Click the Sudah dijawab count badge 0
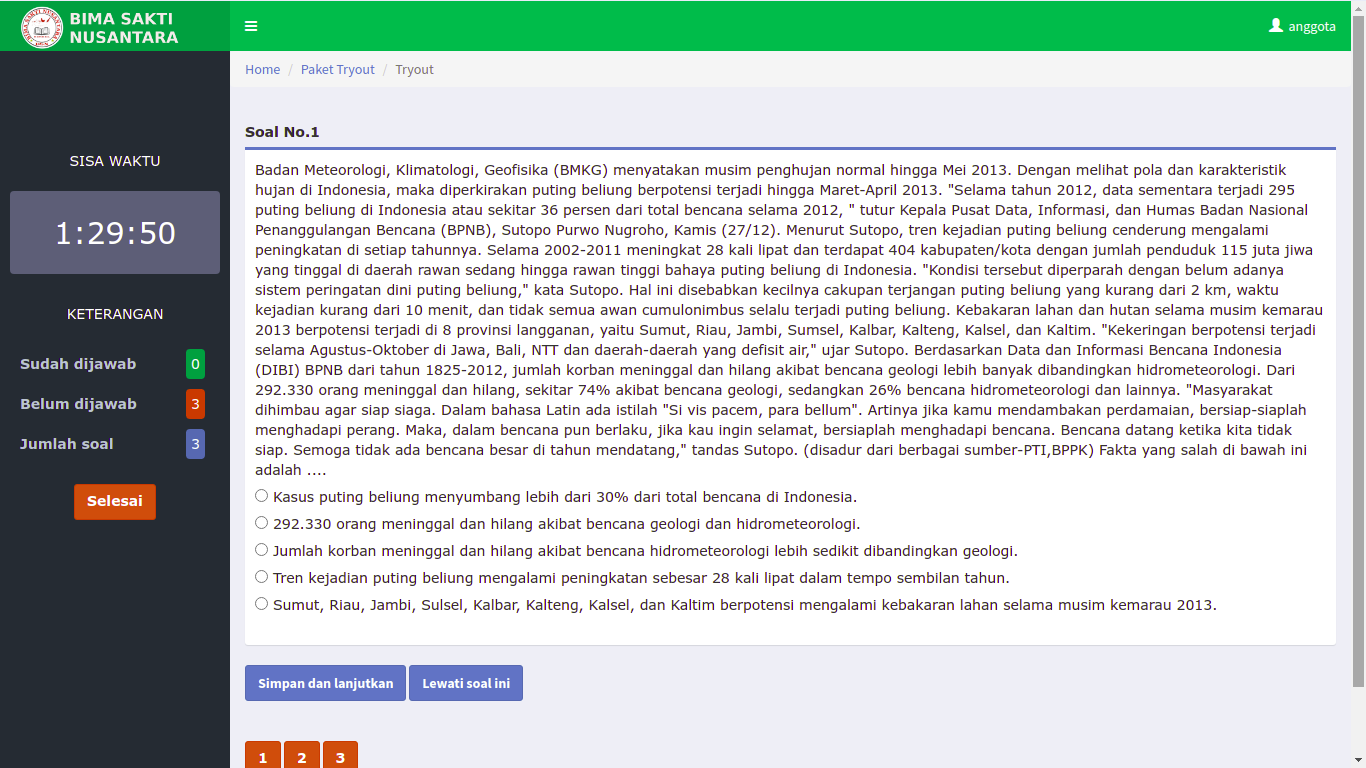This screenshot has height=768, width=1366. coord(195,364)
